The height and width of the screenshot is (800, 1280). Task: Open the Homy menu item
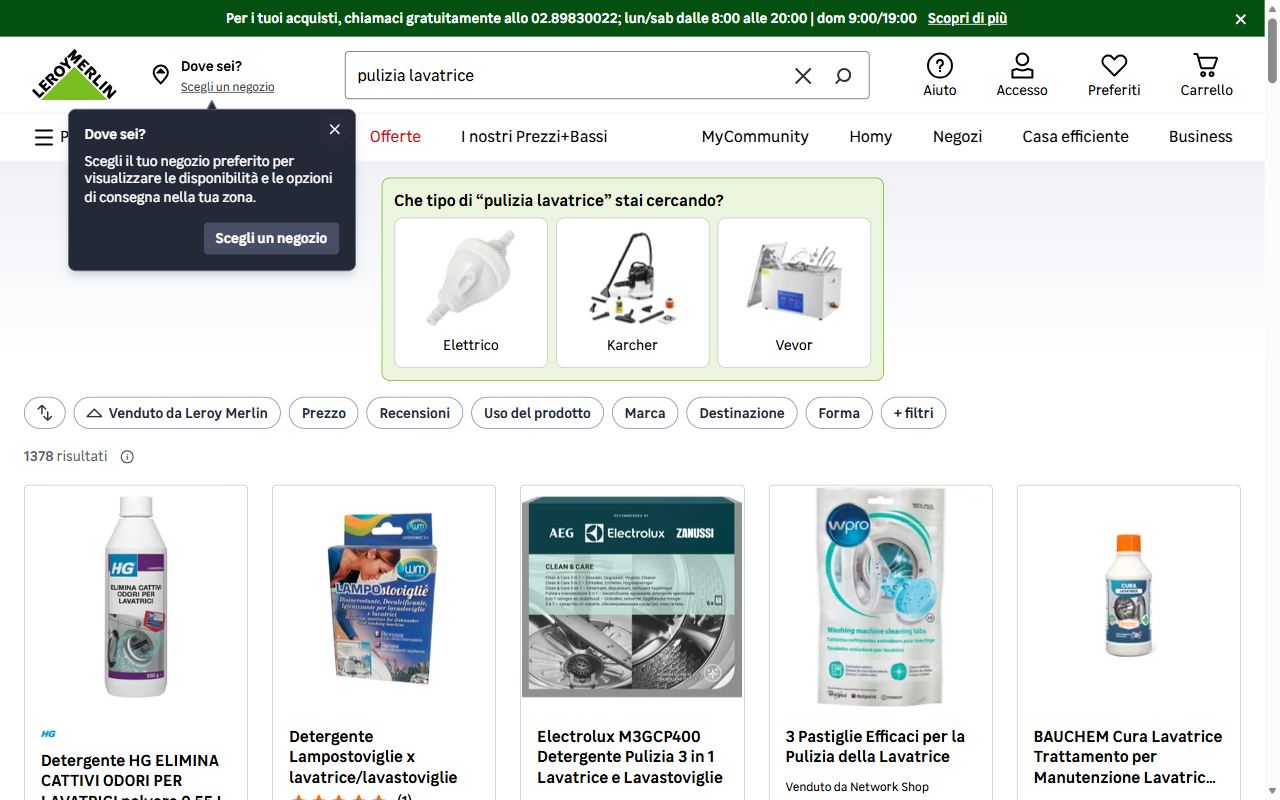pos(871,137)
